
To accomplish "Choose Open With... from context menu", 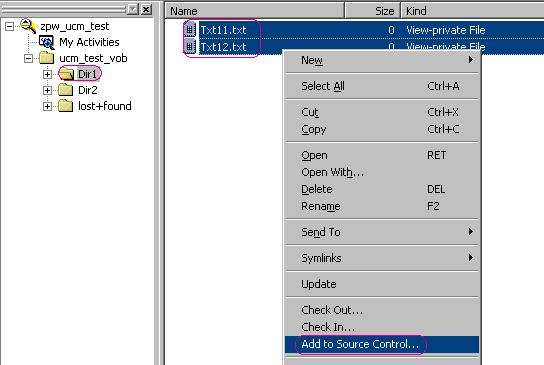I will point(382,172).
